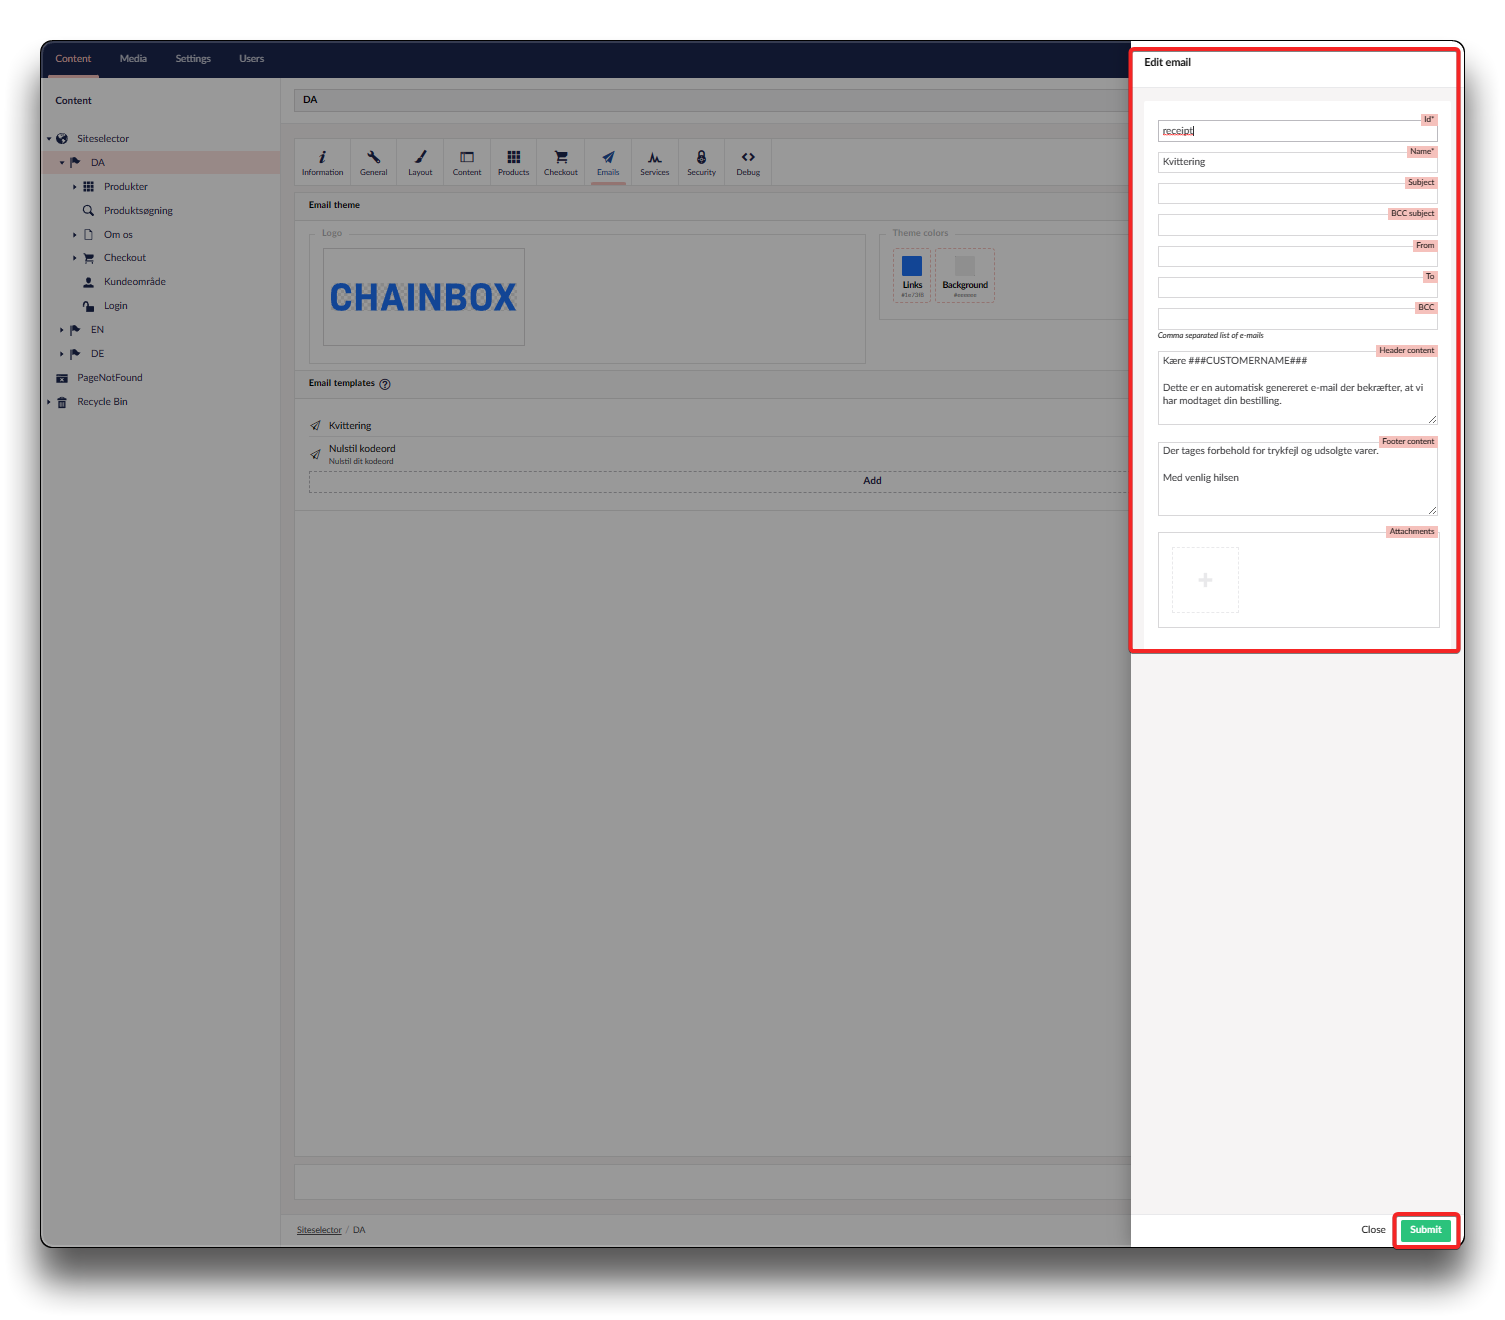This screenshot has height=1320, width=1505.
Task: Collapse the Siteselector tree node
Action: pyautogui.click(x=49, y=139)
